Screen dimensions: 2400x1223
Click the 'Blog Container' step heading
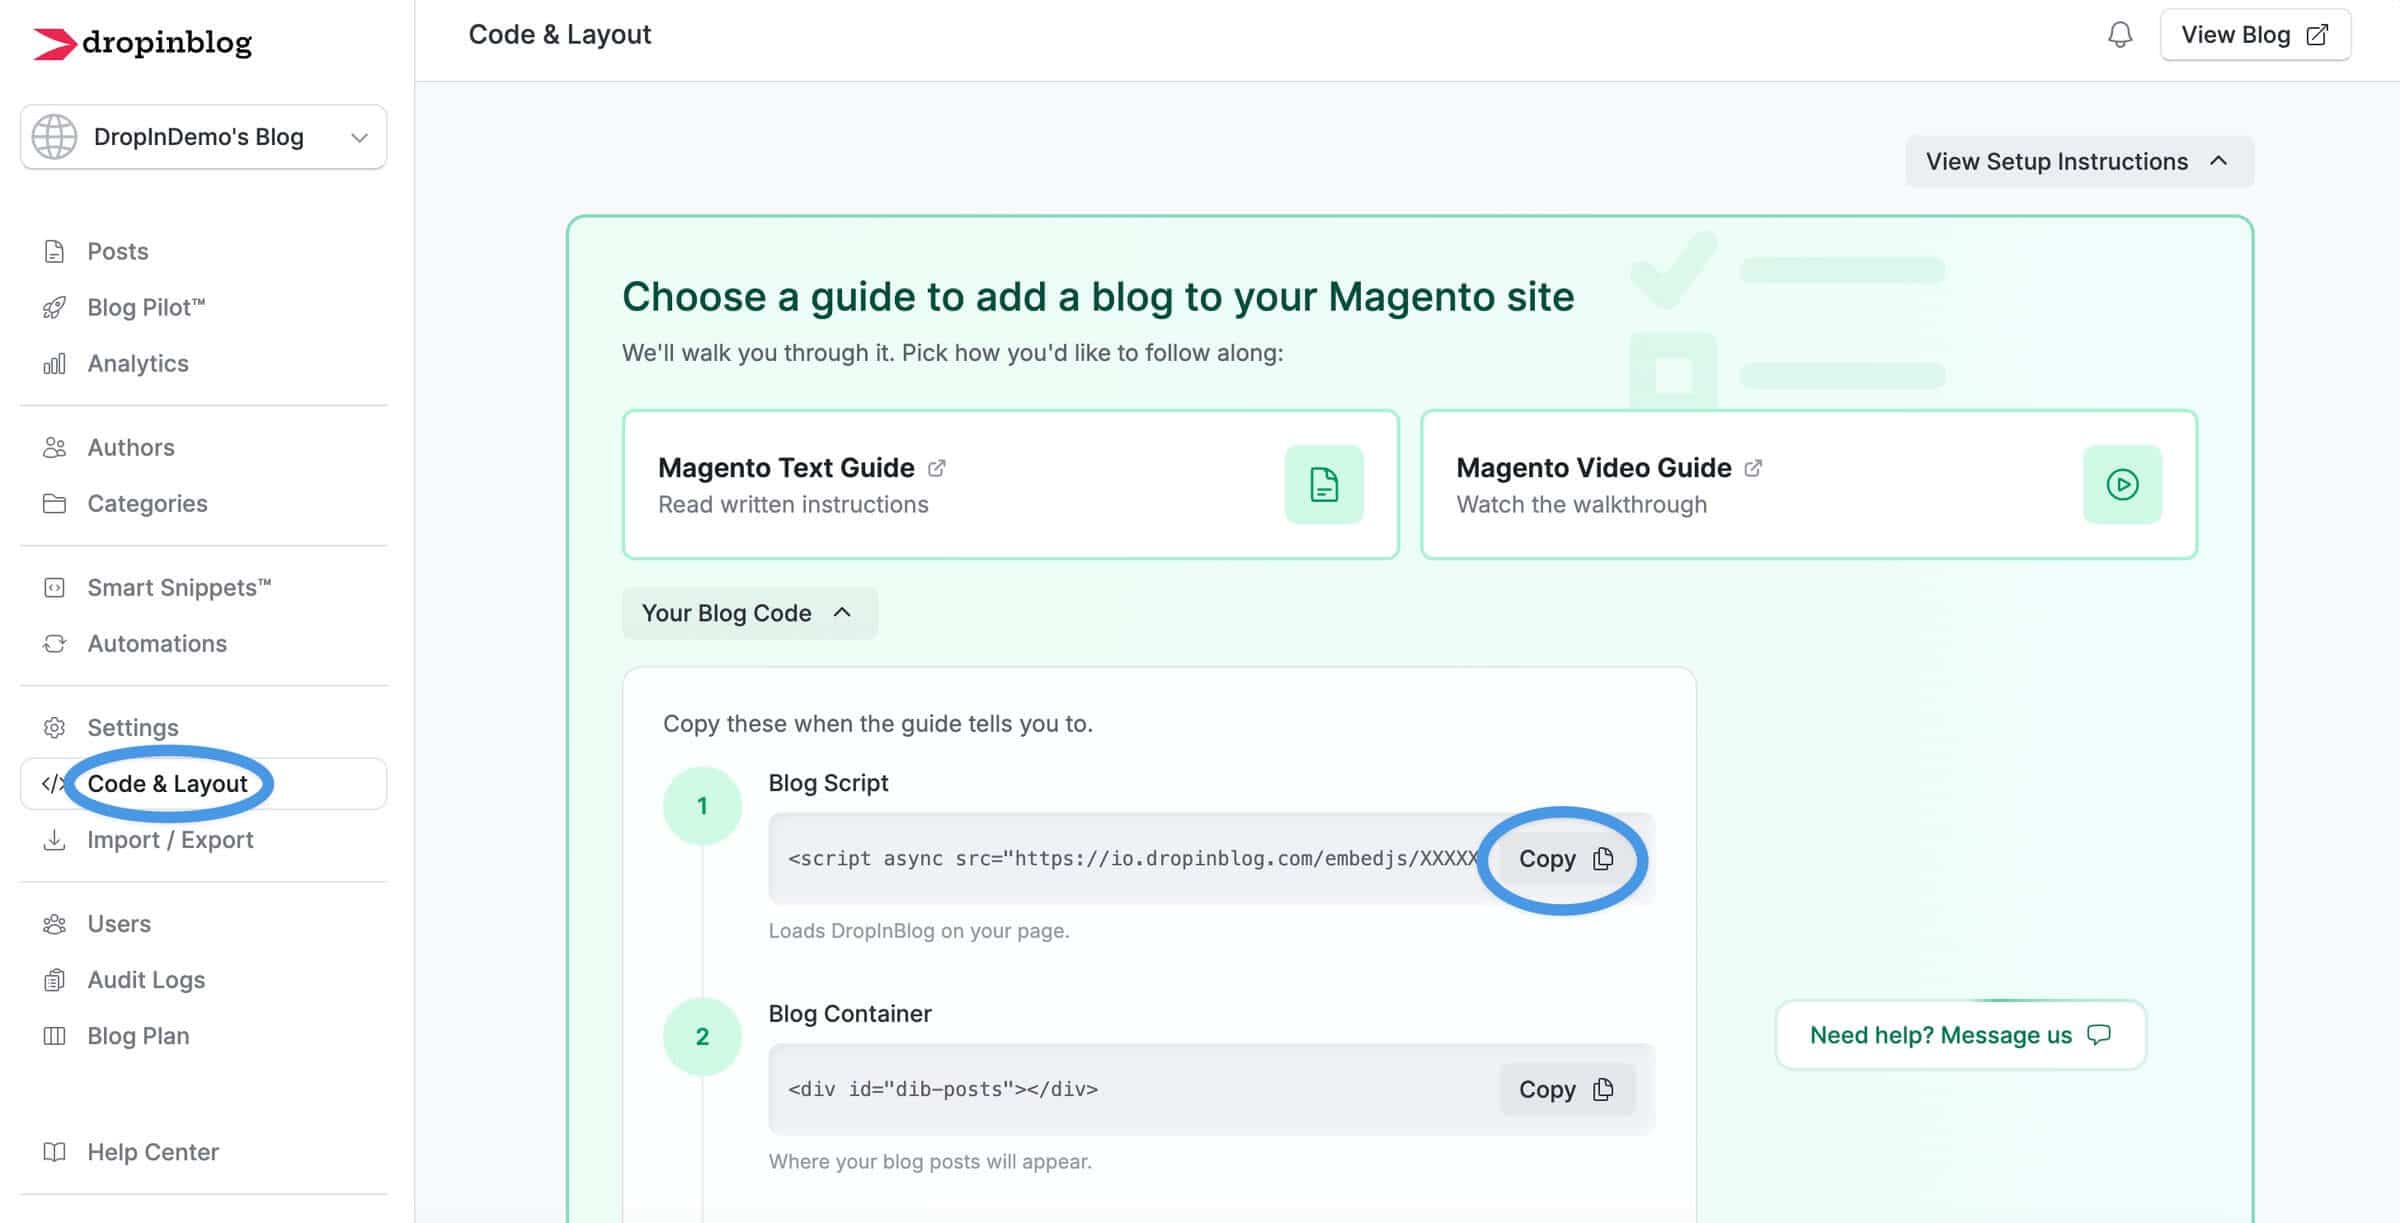click(850, 1013)
